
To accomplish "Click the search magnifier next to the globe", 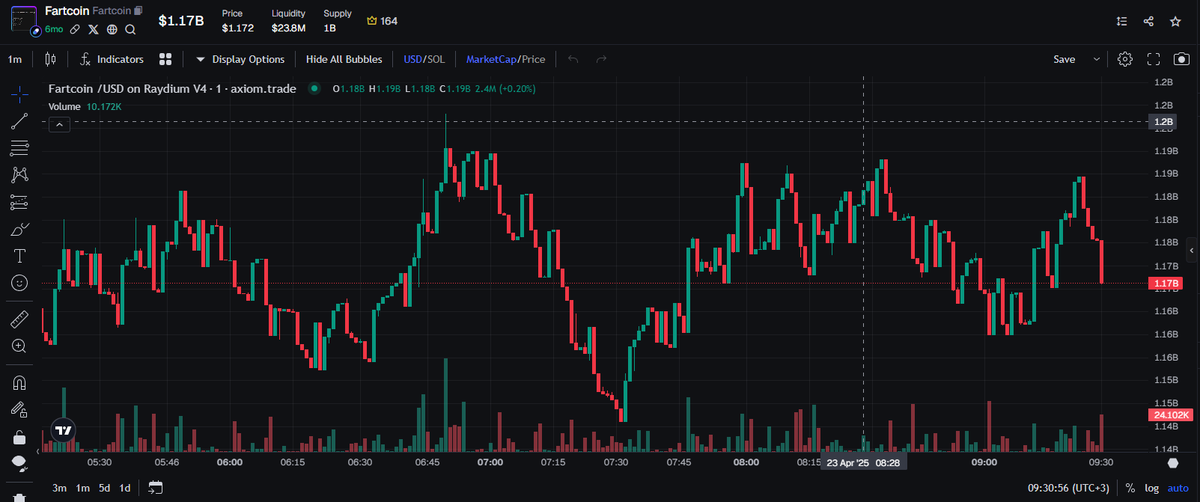I will [130, 30].
